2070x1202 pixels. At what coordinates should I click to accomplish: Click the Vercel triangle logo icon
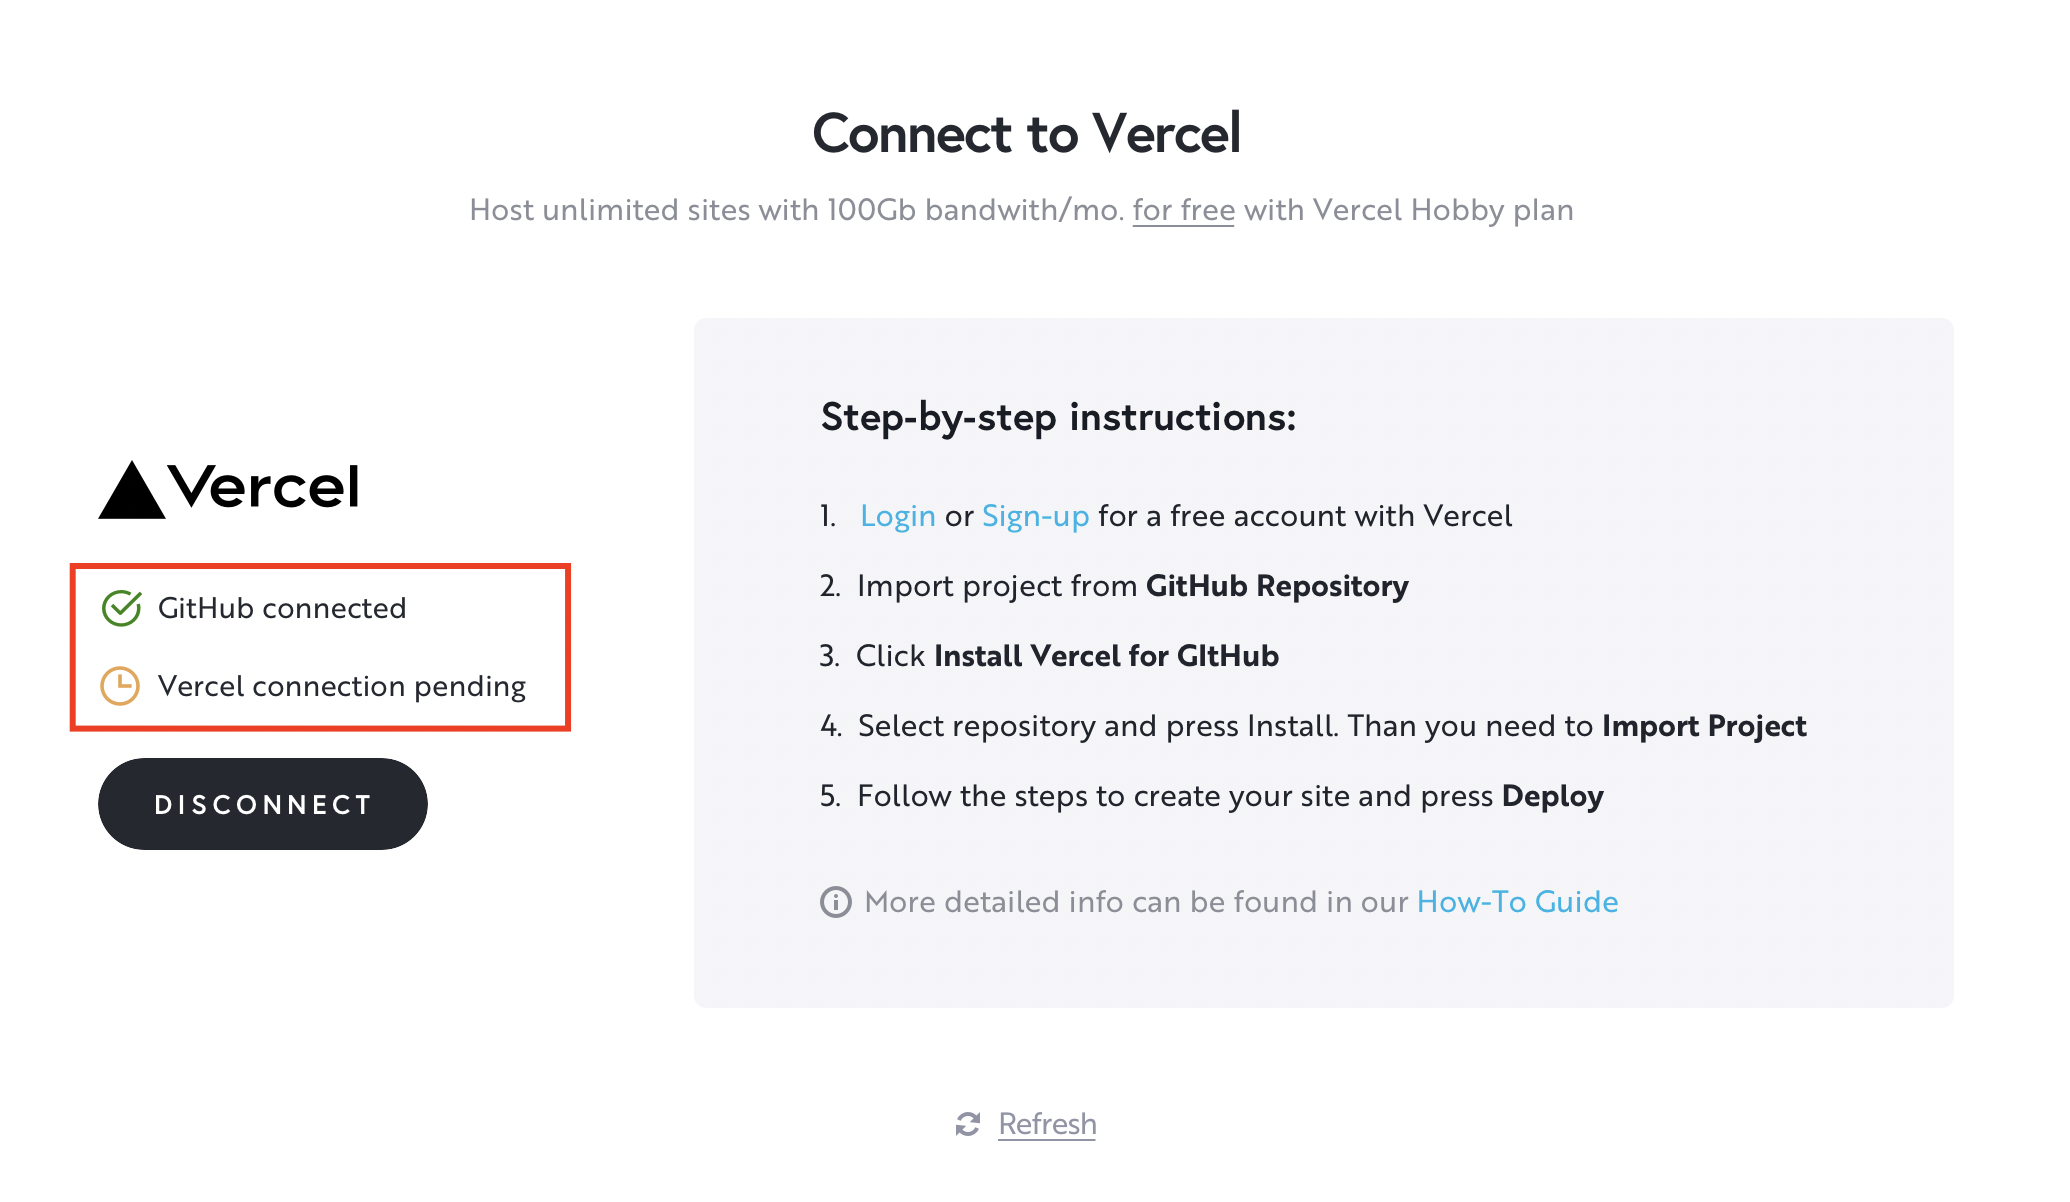tap(132, 490)
